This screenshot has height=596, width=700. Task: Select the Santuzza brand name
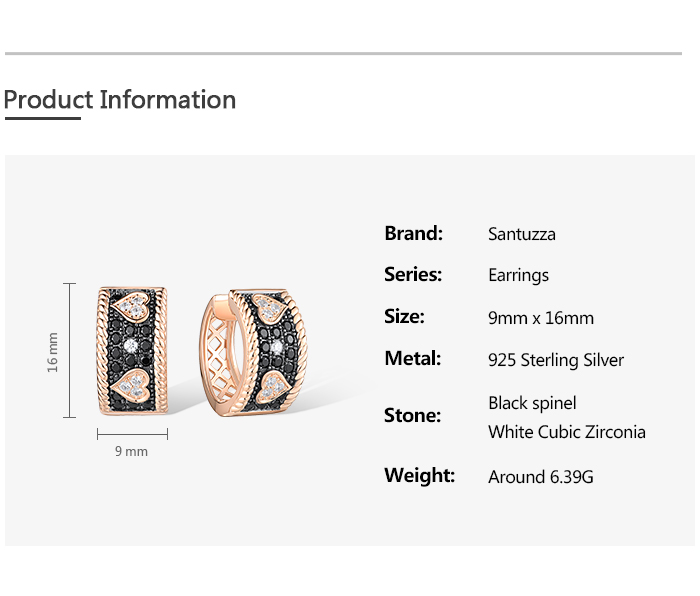(522, 235)
